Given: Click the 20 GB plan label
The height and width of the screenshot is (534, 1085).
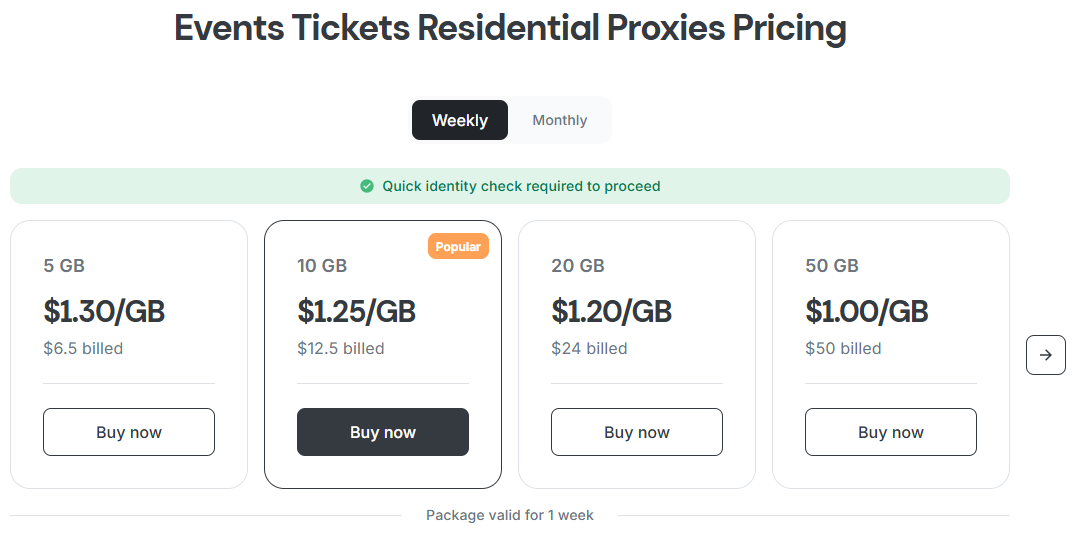Looking at the screenshot, I should pyautogui.click(x=578, y=266).
